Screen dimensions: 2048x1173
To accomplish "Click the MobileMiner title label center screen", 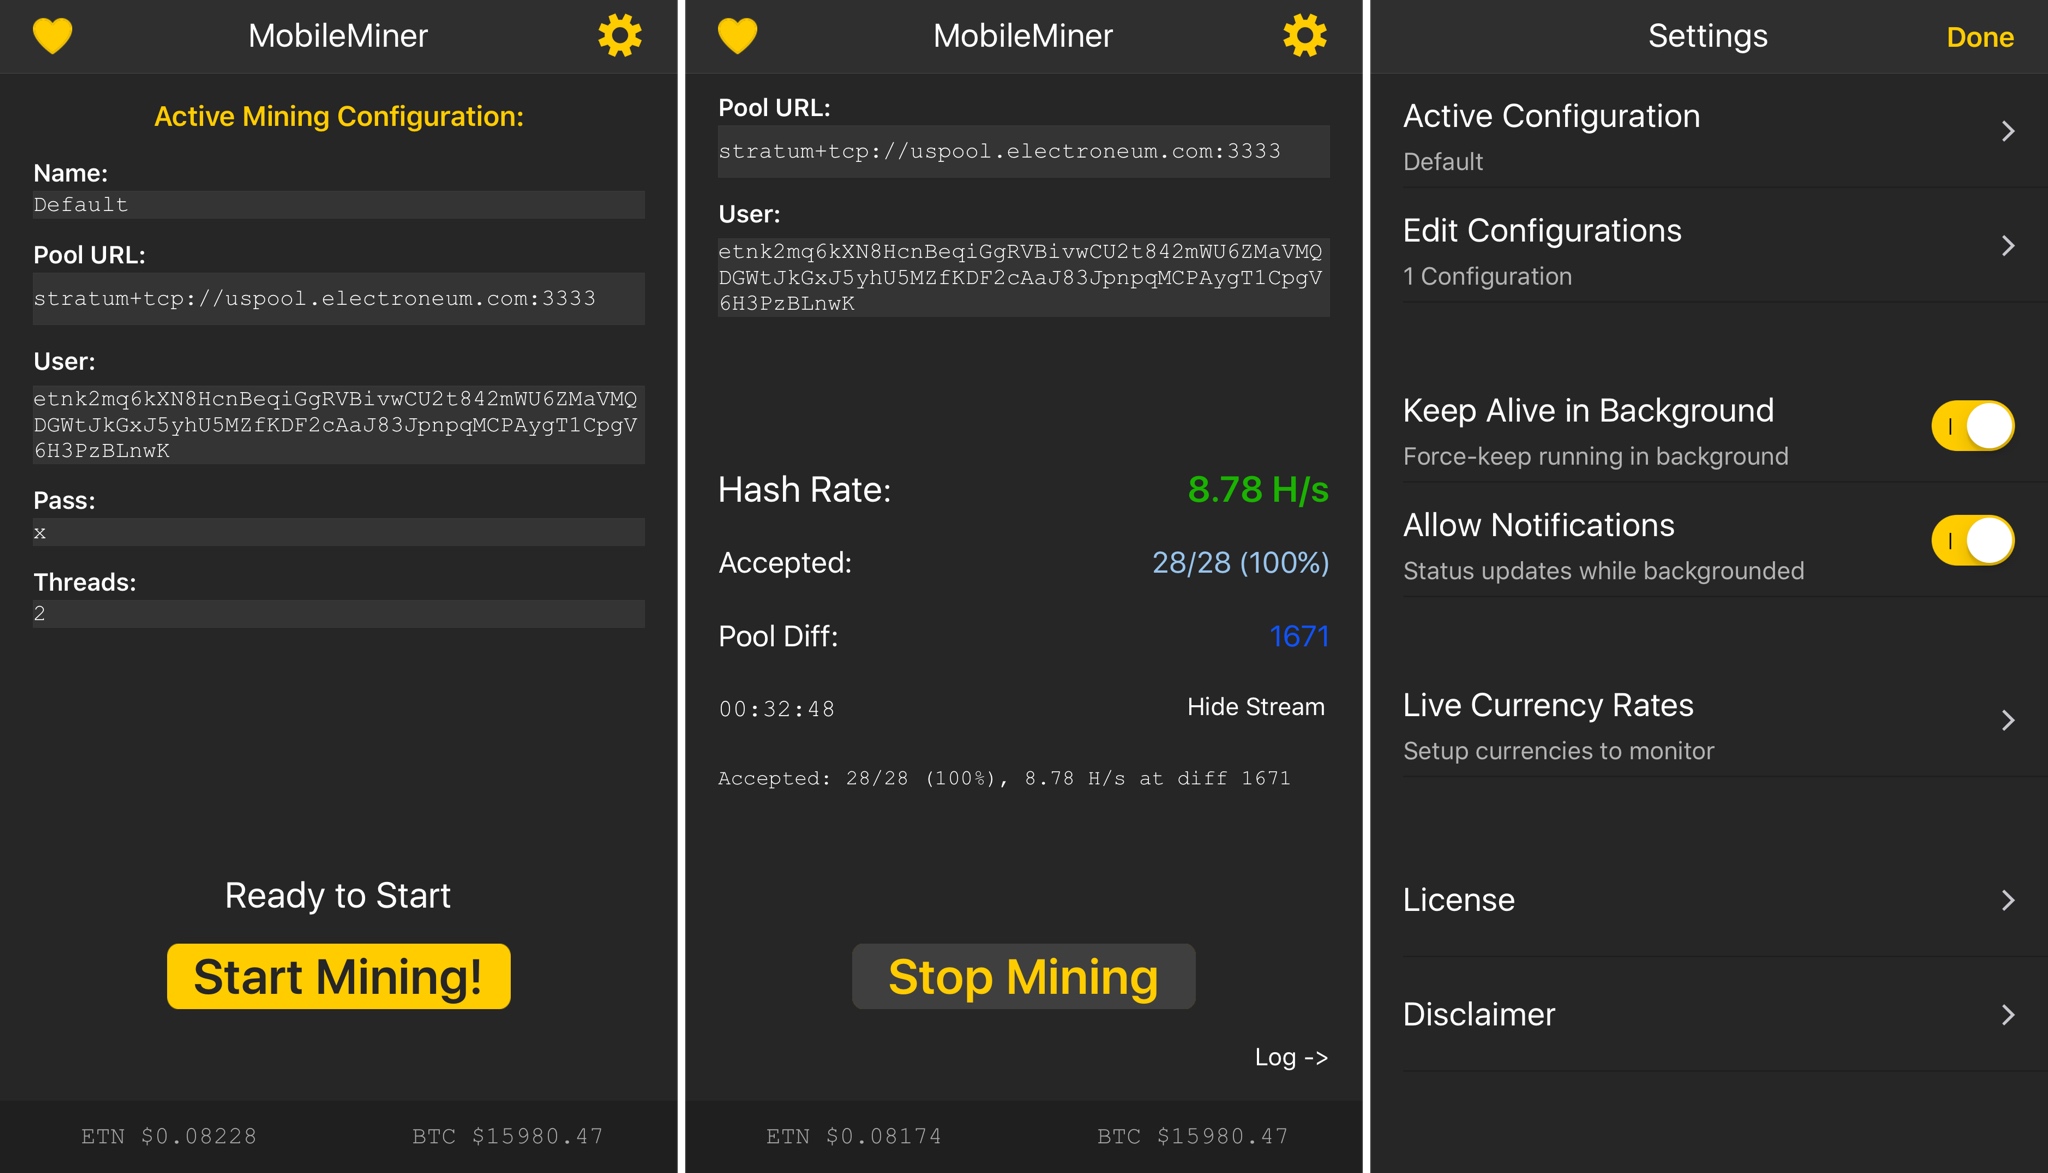I will (1023, 35).
